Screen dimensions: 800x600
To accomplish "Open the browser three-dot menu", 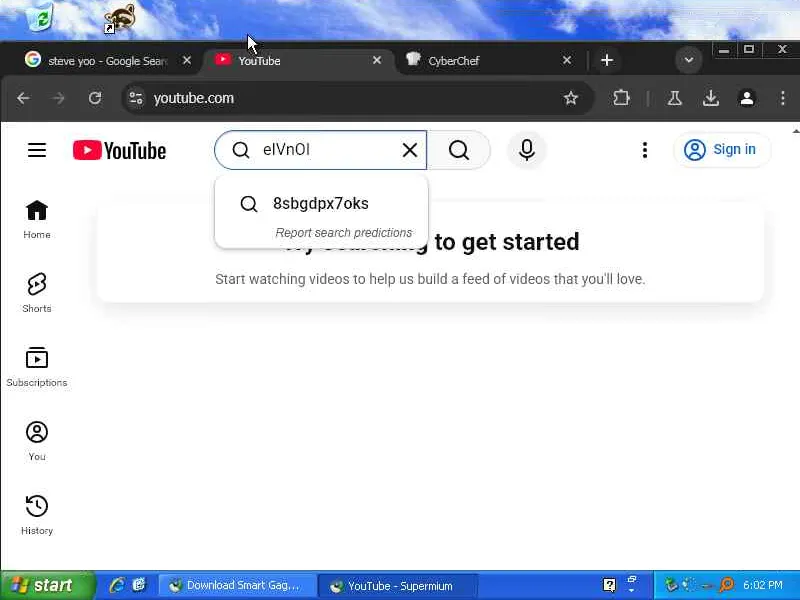I will point(783,98).
